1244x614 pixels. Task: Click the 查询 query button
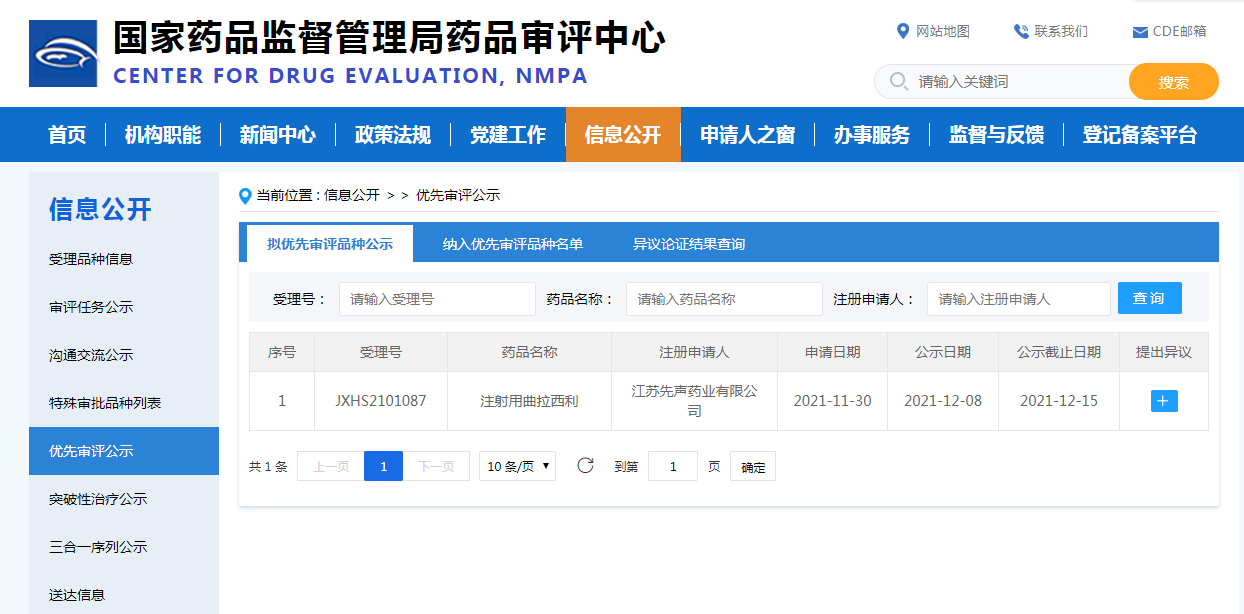coord(1149,298)
